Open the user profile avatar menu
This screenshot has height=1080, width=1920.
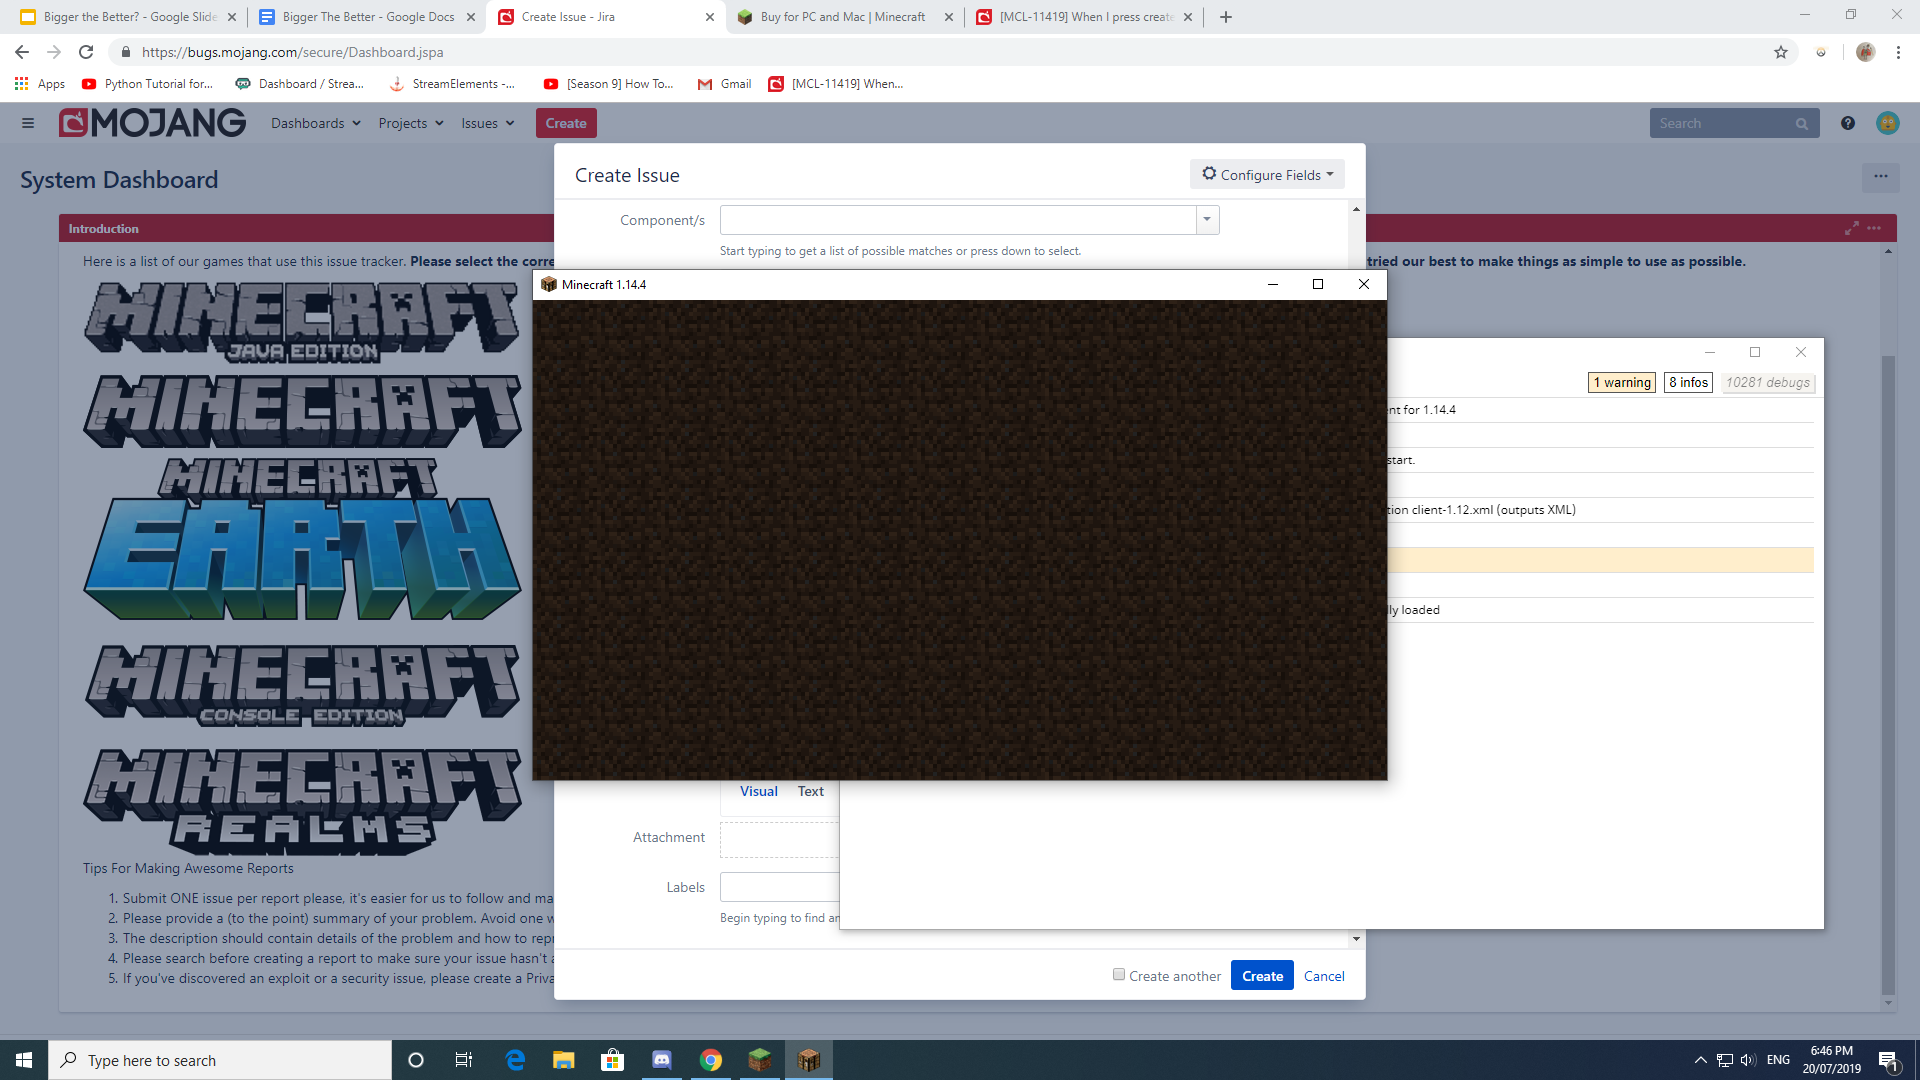pos(1887,123)
